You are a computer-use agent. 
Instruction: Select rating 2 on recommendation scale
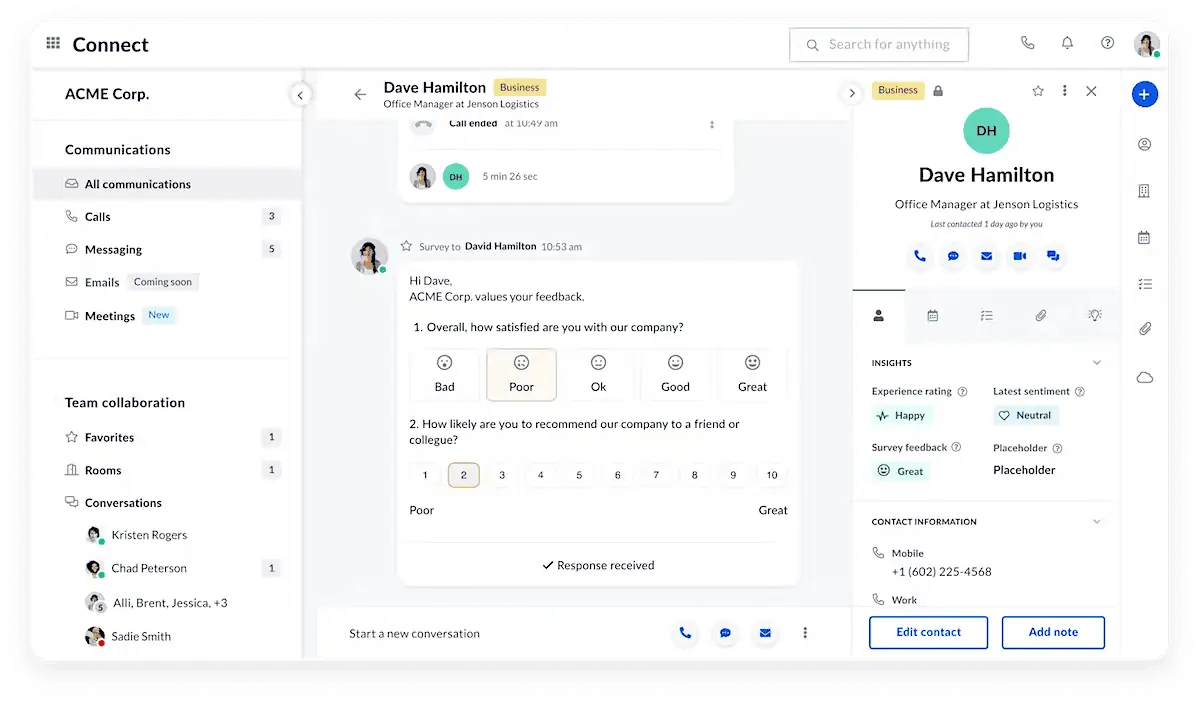(463, 475)
